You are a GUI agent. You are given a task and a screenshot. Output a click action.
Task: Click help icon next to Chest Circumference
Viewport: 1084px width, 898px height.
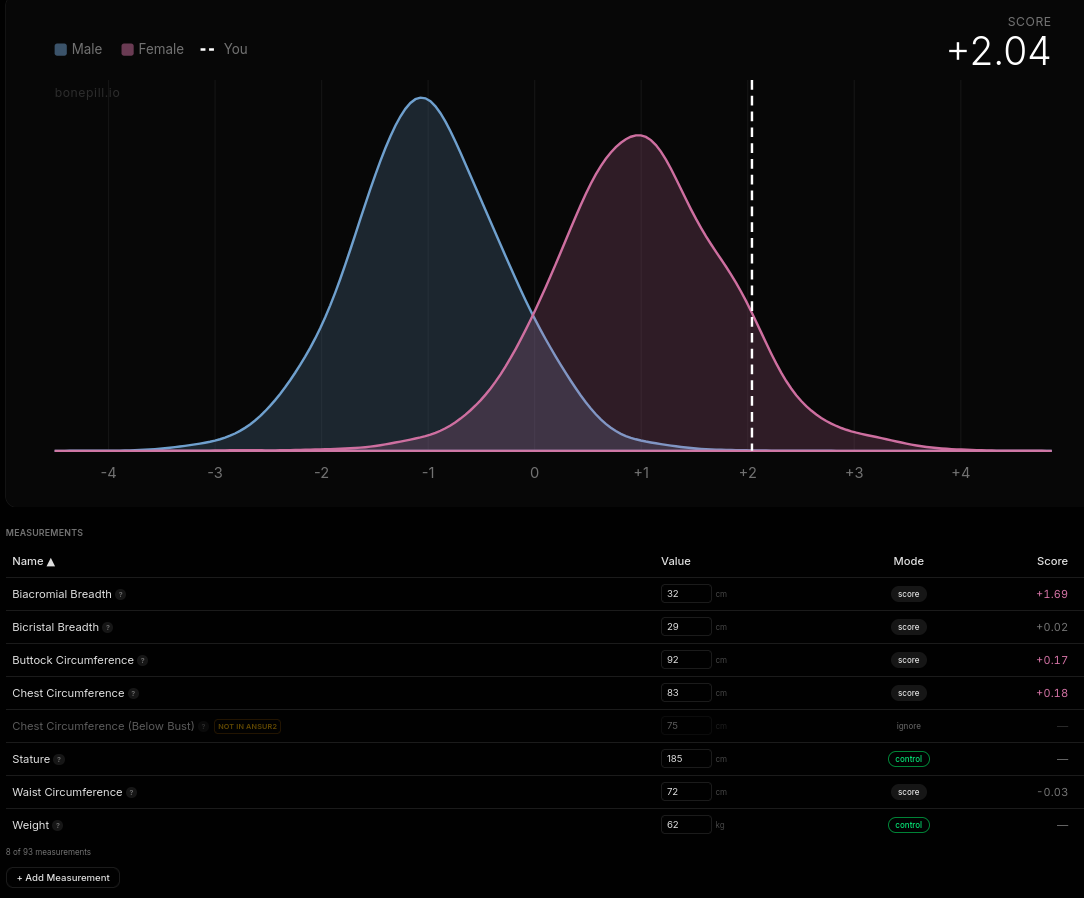[x=133, y=693]
